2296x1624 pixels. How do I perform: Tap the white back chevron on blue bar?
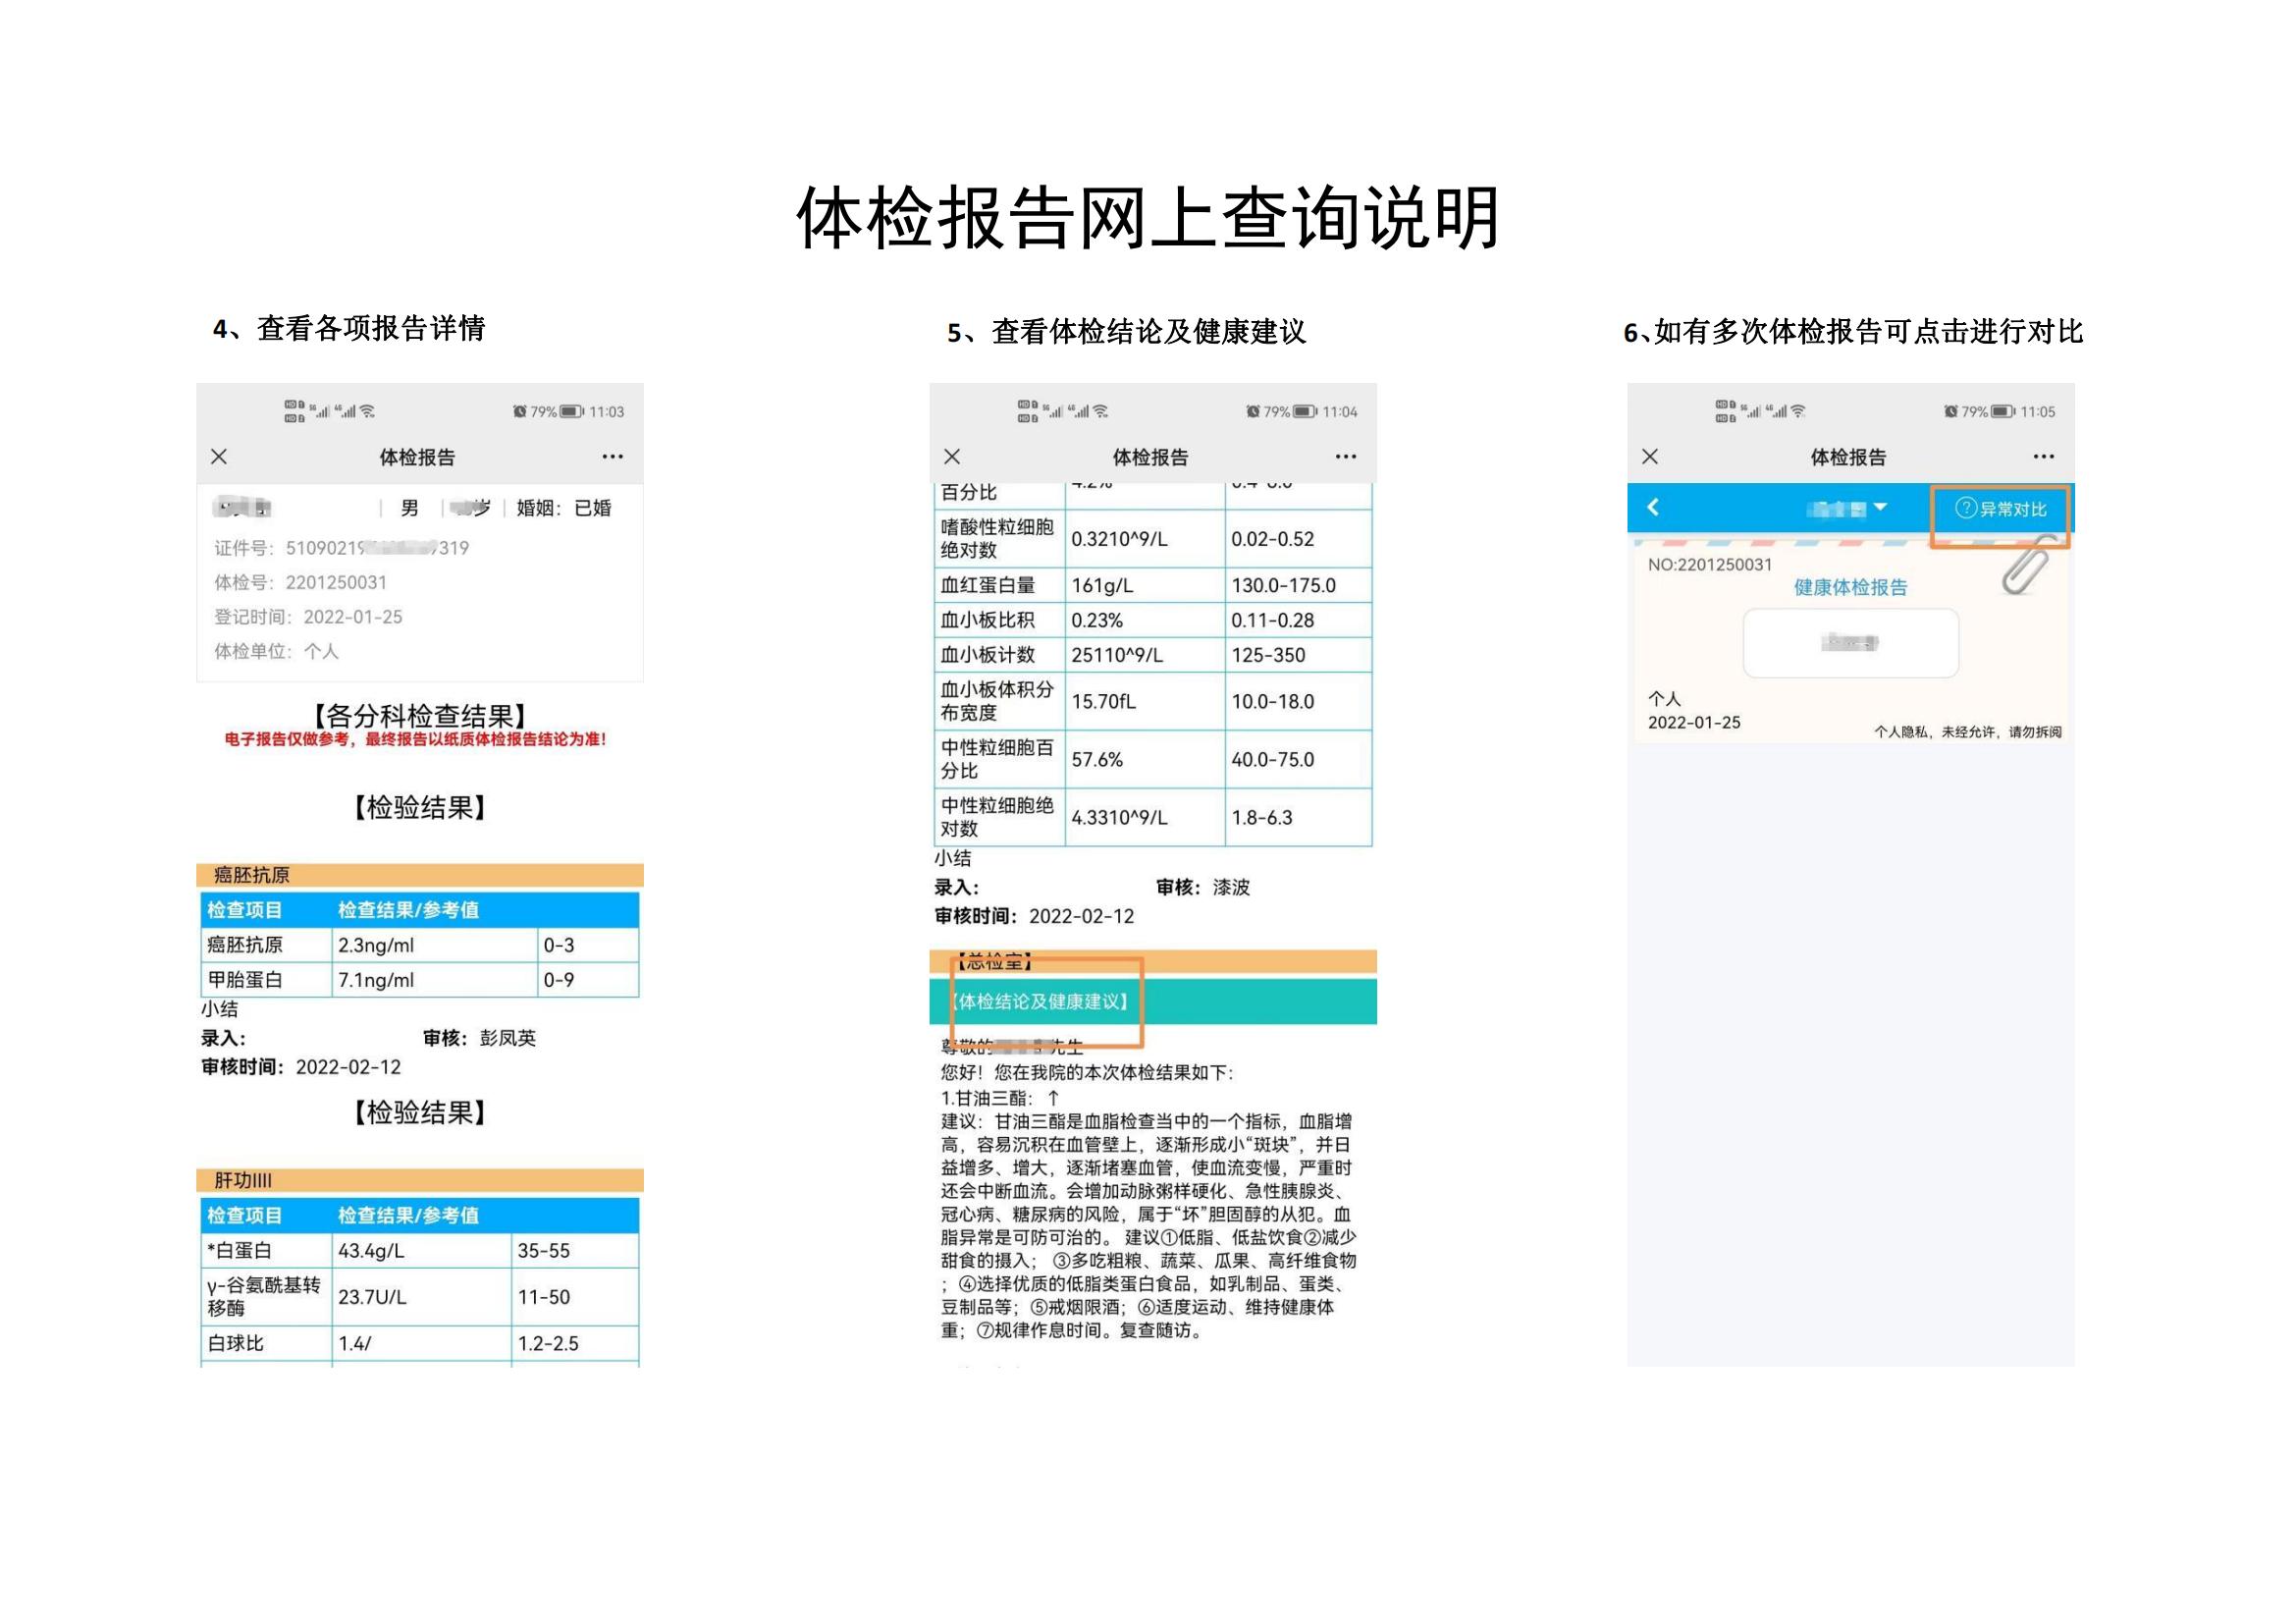1654,508
